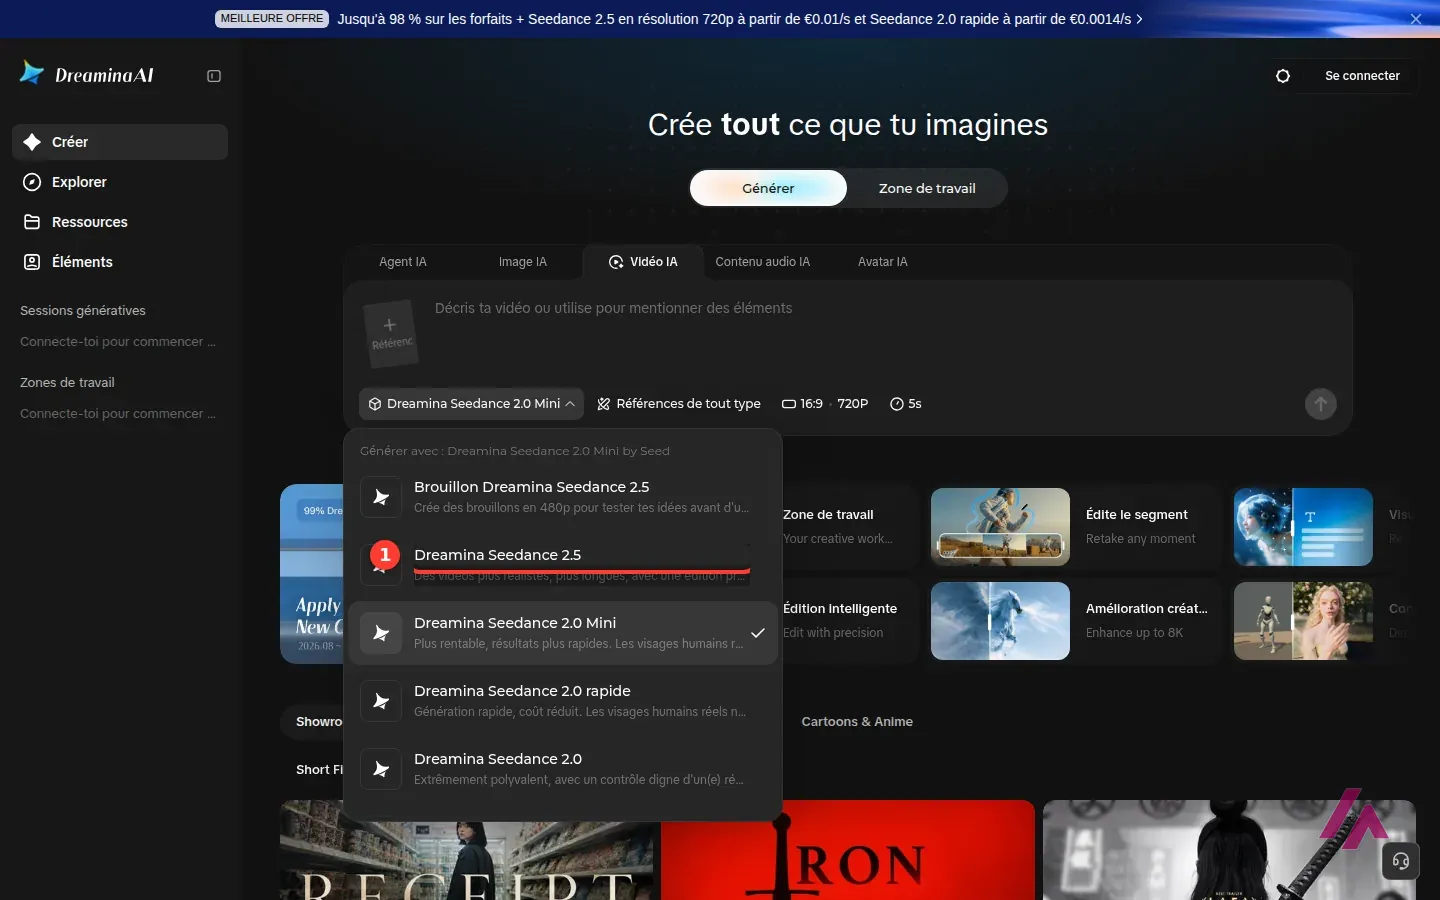Open the 16:9 720P aspect ratio selector
The image size is (1440, 900).
tap(825, 404)
